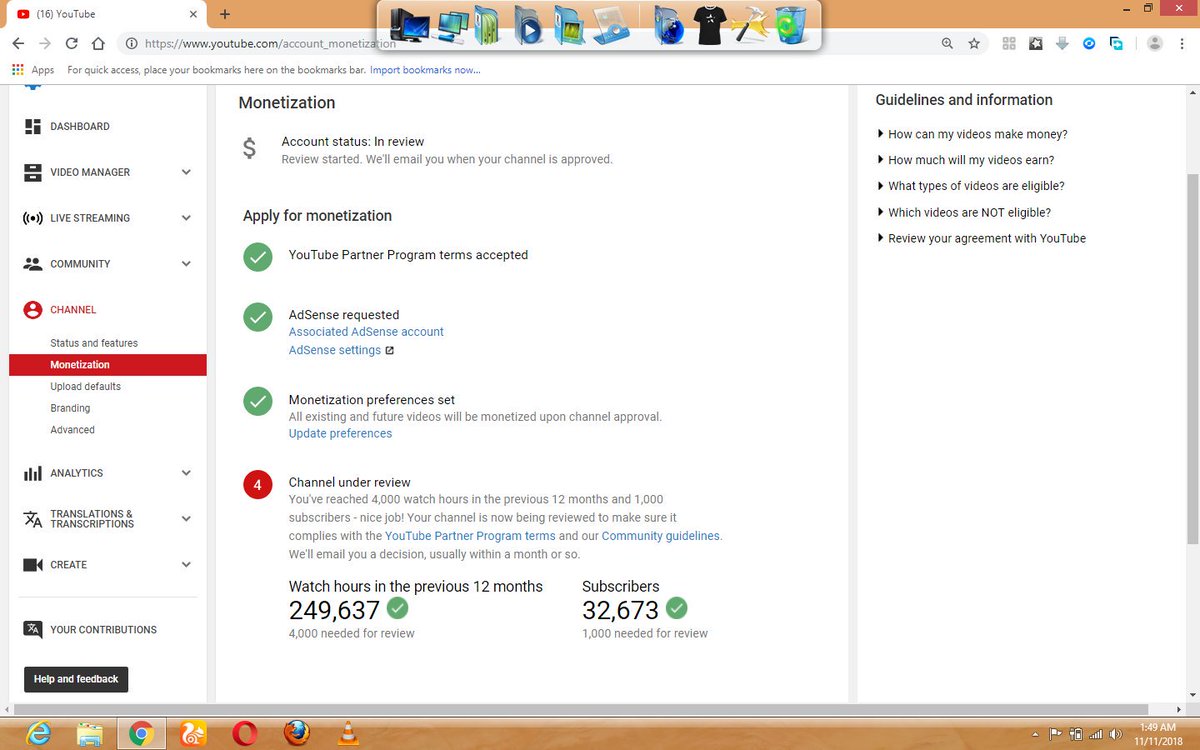1200x750 pixels.
Task: Click the external-link icon beside AdSense settings
Action: pos(390,351)
